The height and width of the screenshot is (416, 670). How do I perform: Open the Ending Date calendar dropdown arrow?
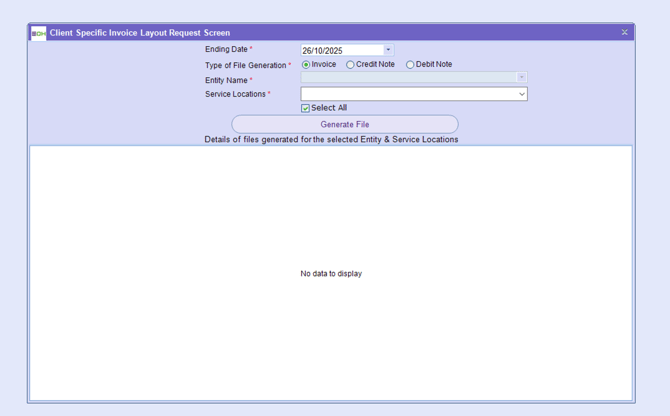coord(389,50)
